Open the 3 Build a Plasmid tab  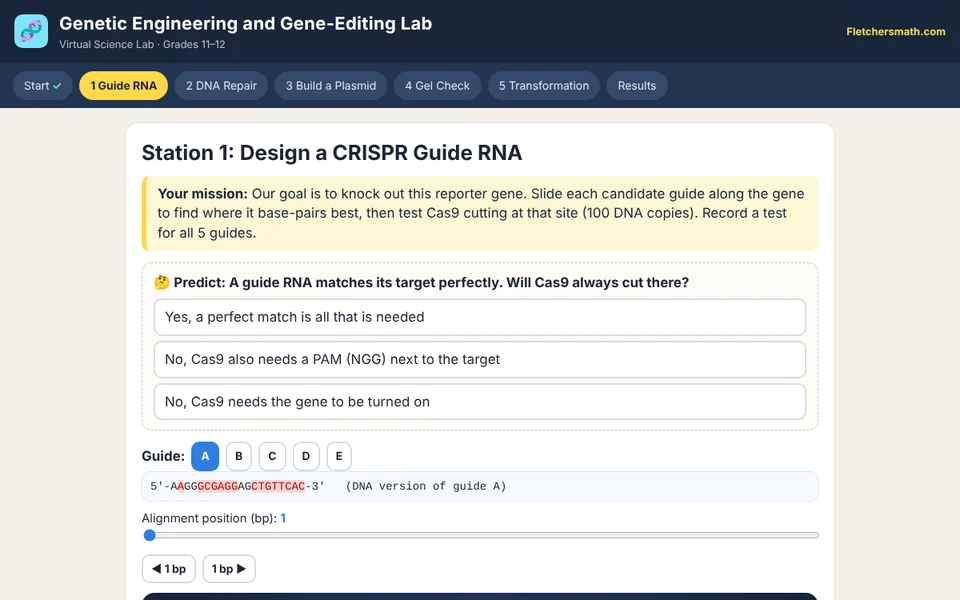(x=331, y=86)
